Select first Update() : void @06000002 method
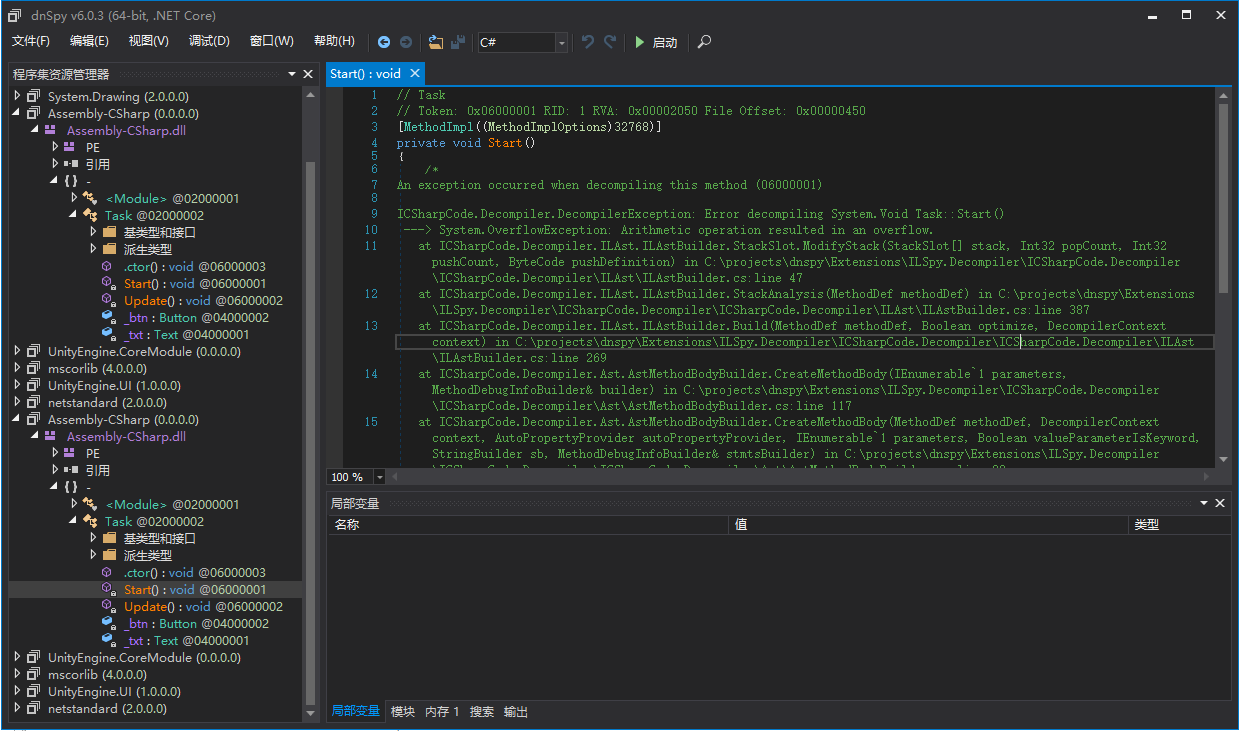Screen dimensions: 1239x731 pos(203,301)
